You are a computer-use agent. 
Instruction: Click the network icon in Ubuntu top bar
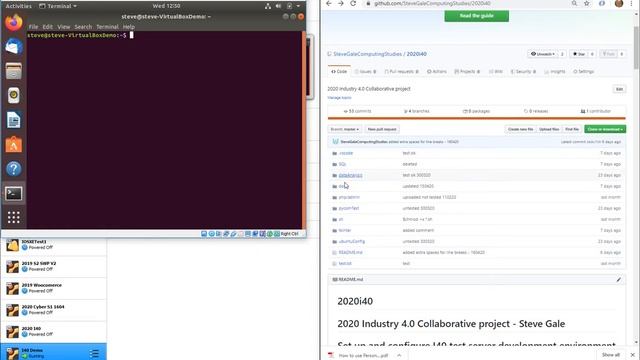click(x=268, y=6)
